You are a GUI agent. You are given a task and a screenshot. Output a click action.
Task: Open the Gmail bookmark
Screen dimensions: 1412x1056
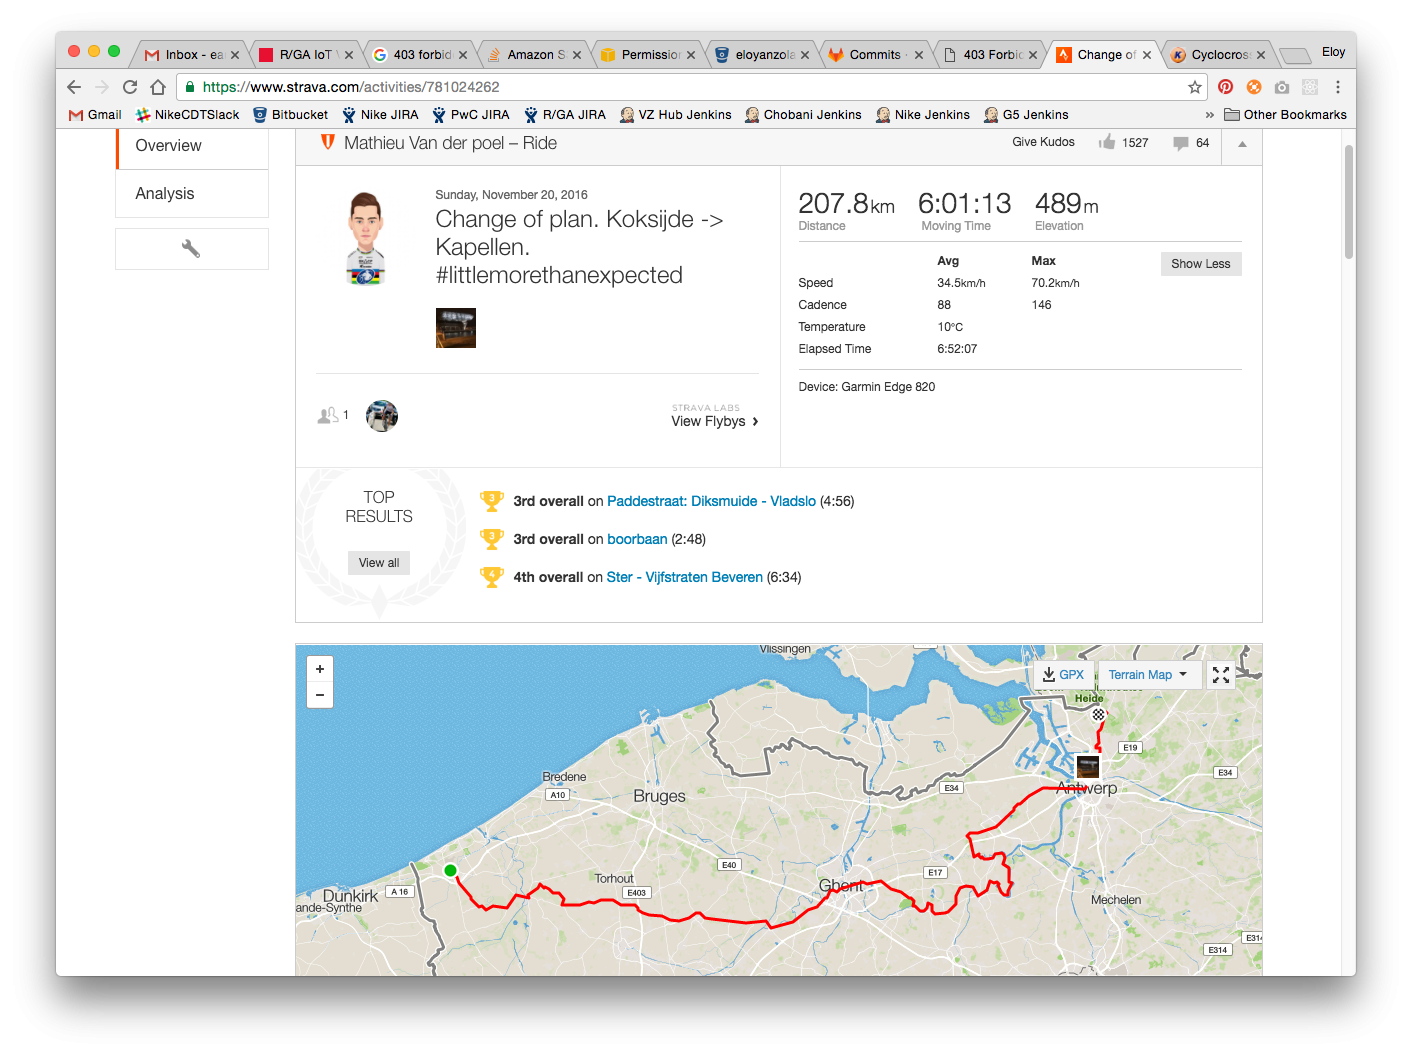coord(95,115)
